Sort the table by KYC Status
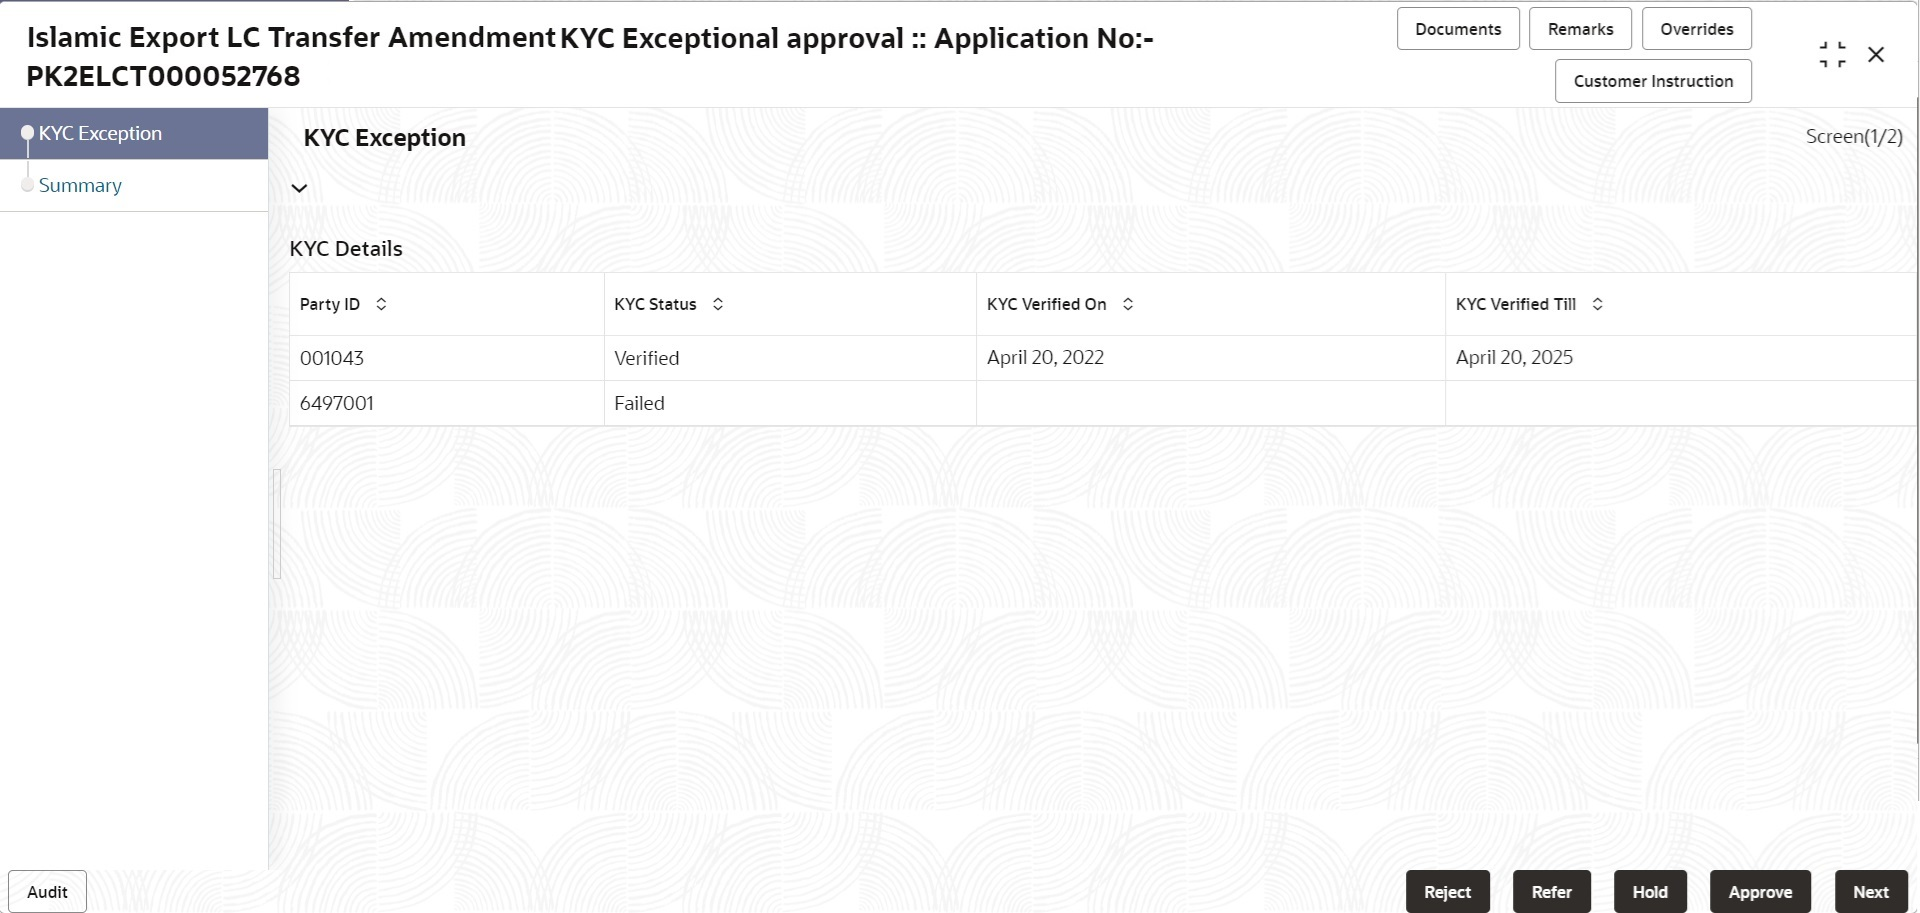This screenshot has height=913, width=1920. click(x=717, y=304)
